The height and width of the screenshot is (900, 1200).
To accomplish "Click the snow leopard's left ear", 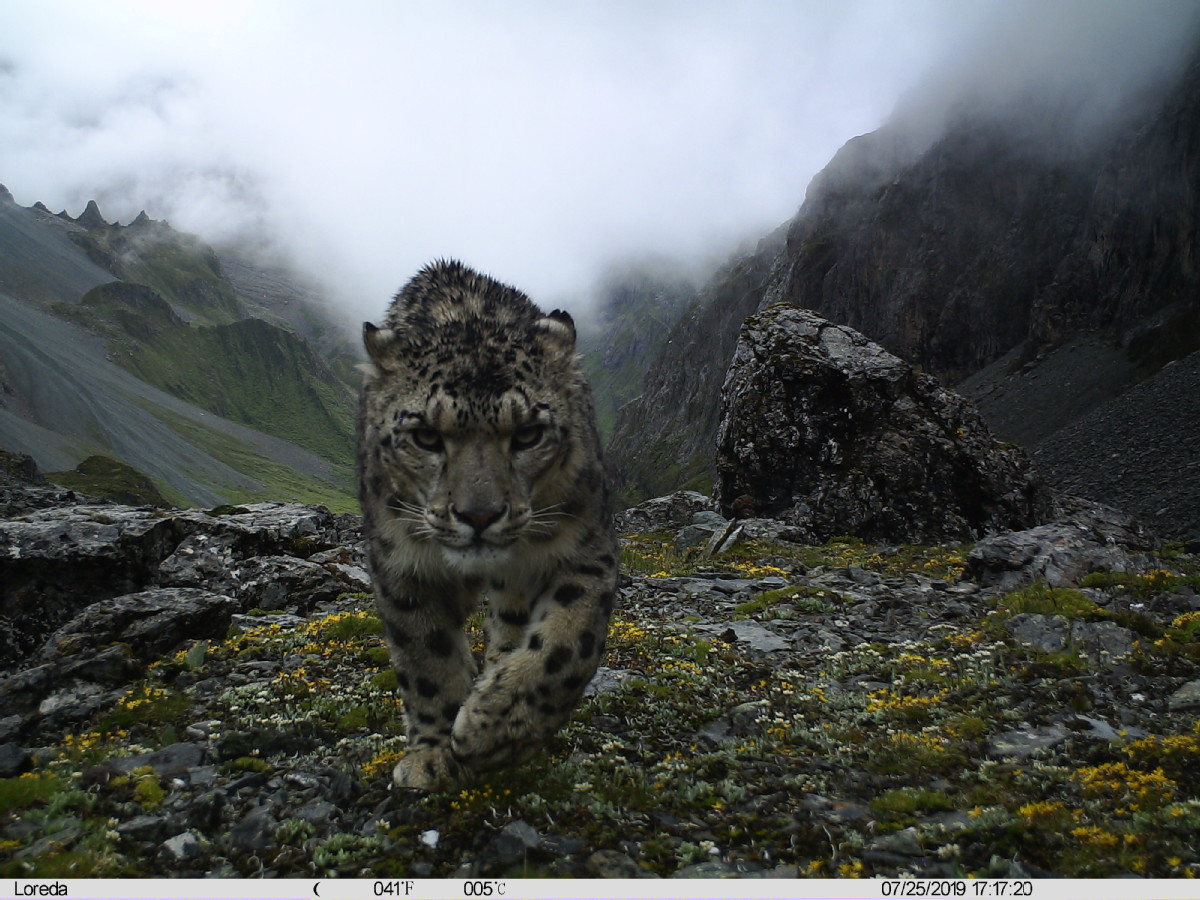I will pyautogui.click(x=378, y=342).
